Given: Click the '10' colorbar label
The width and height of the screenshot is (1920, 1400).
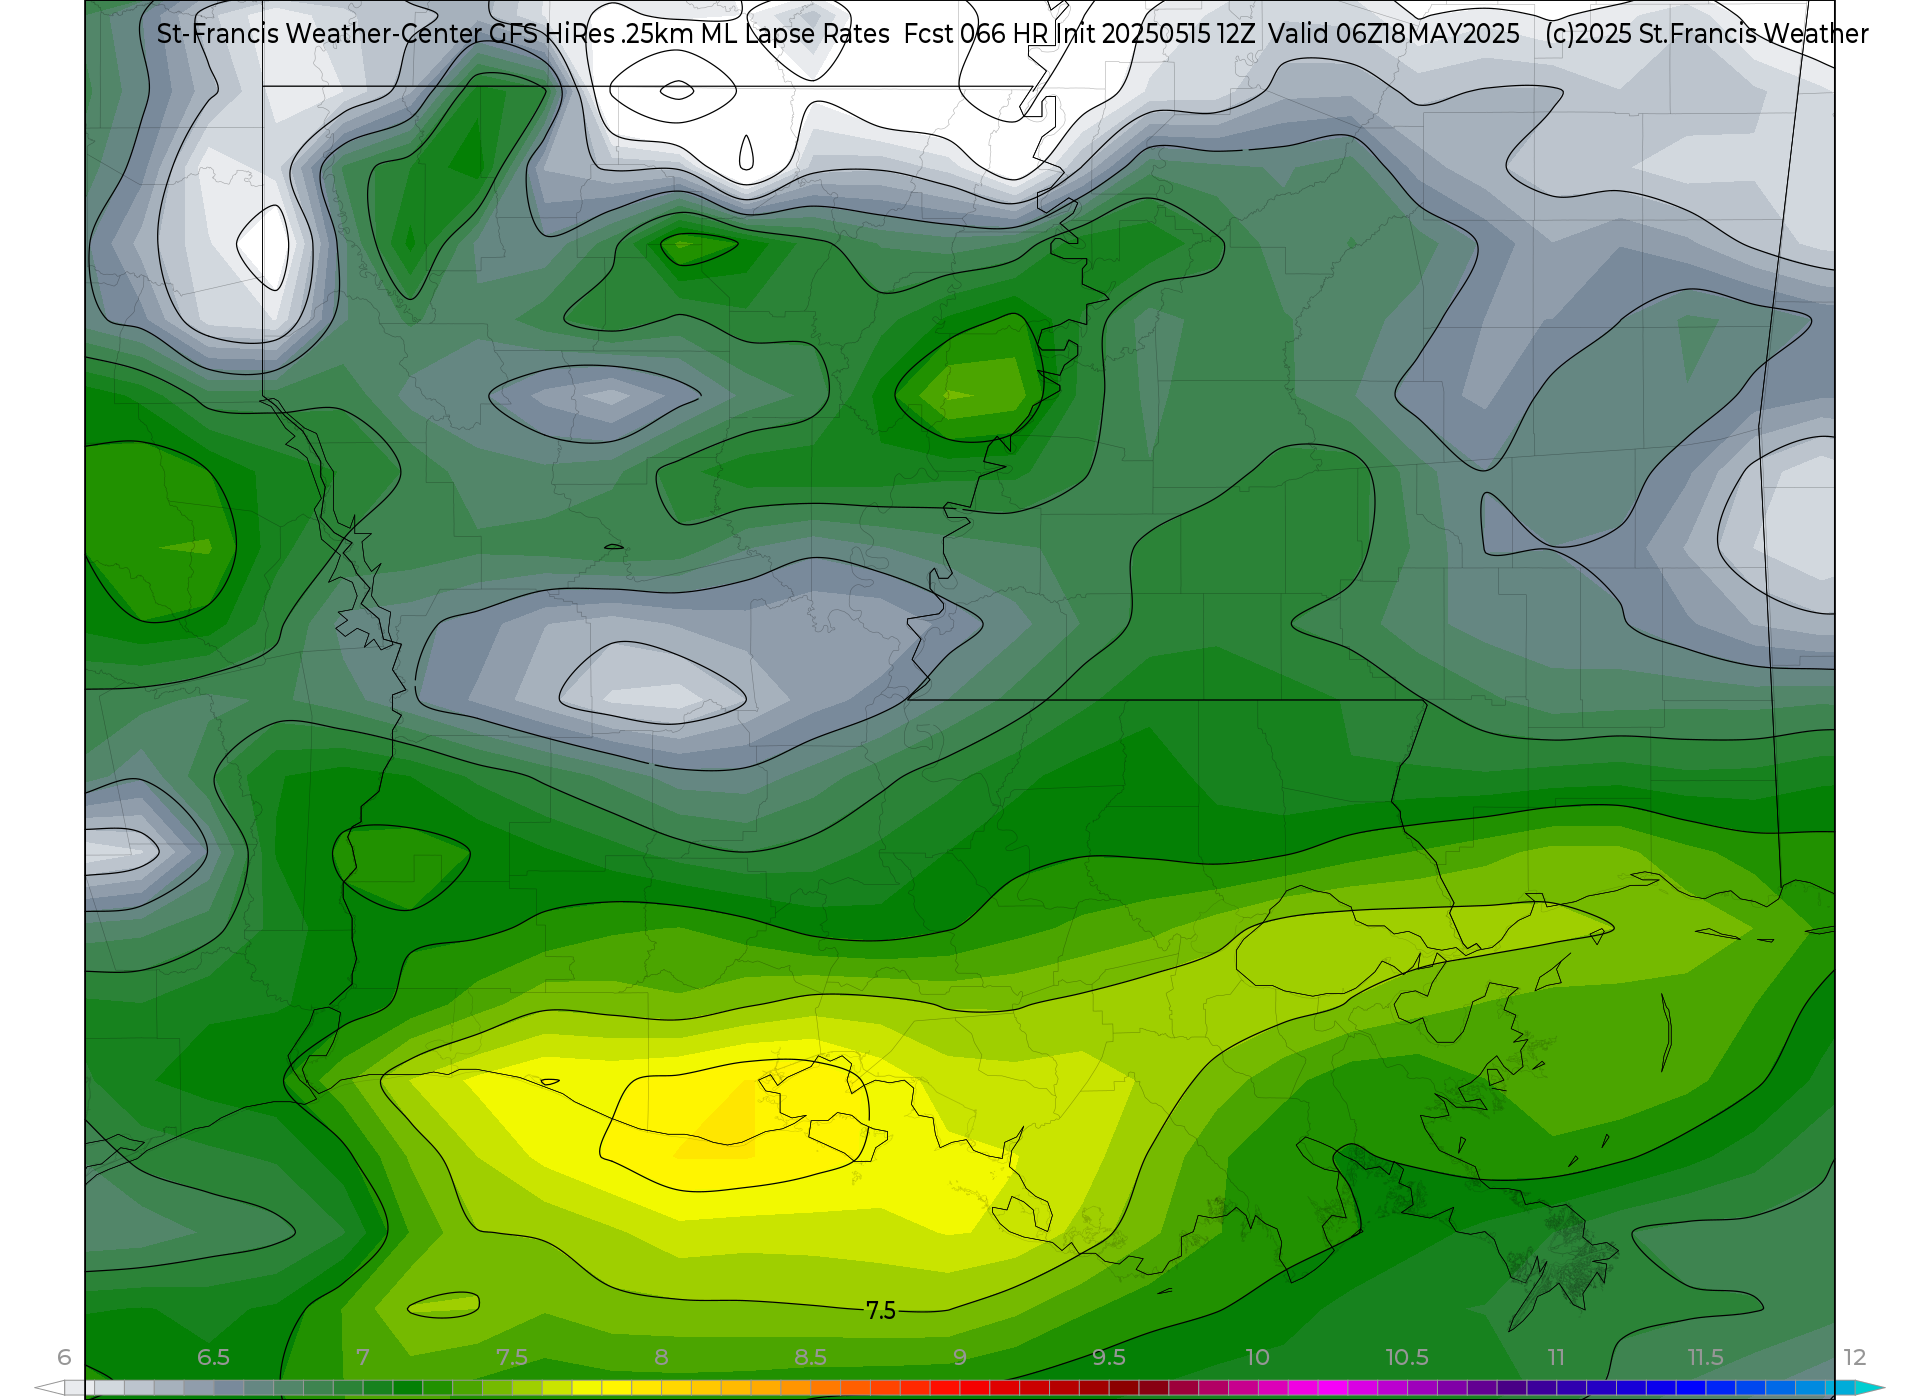Looking at the screenshot, I should pos(1257,1357).
